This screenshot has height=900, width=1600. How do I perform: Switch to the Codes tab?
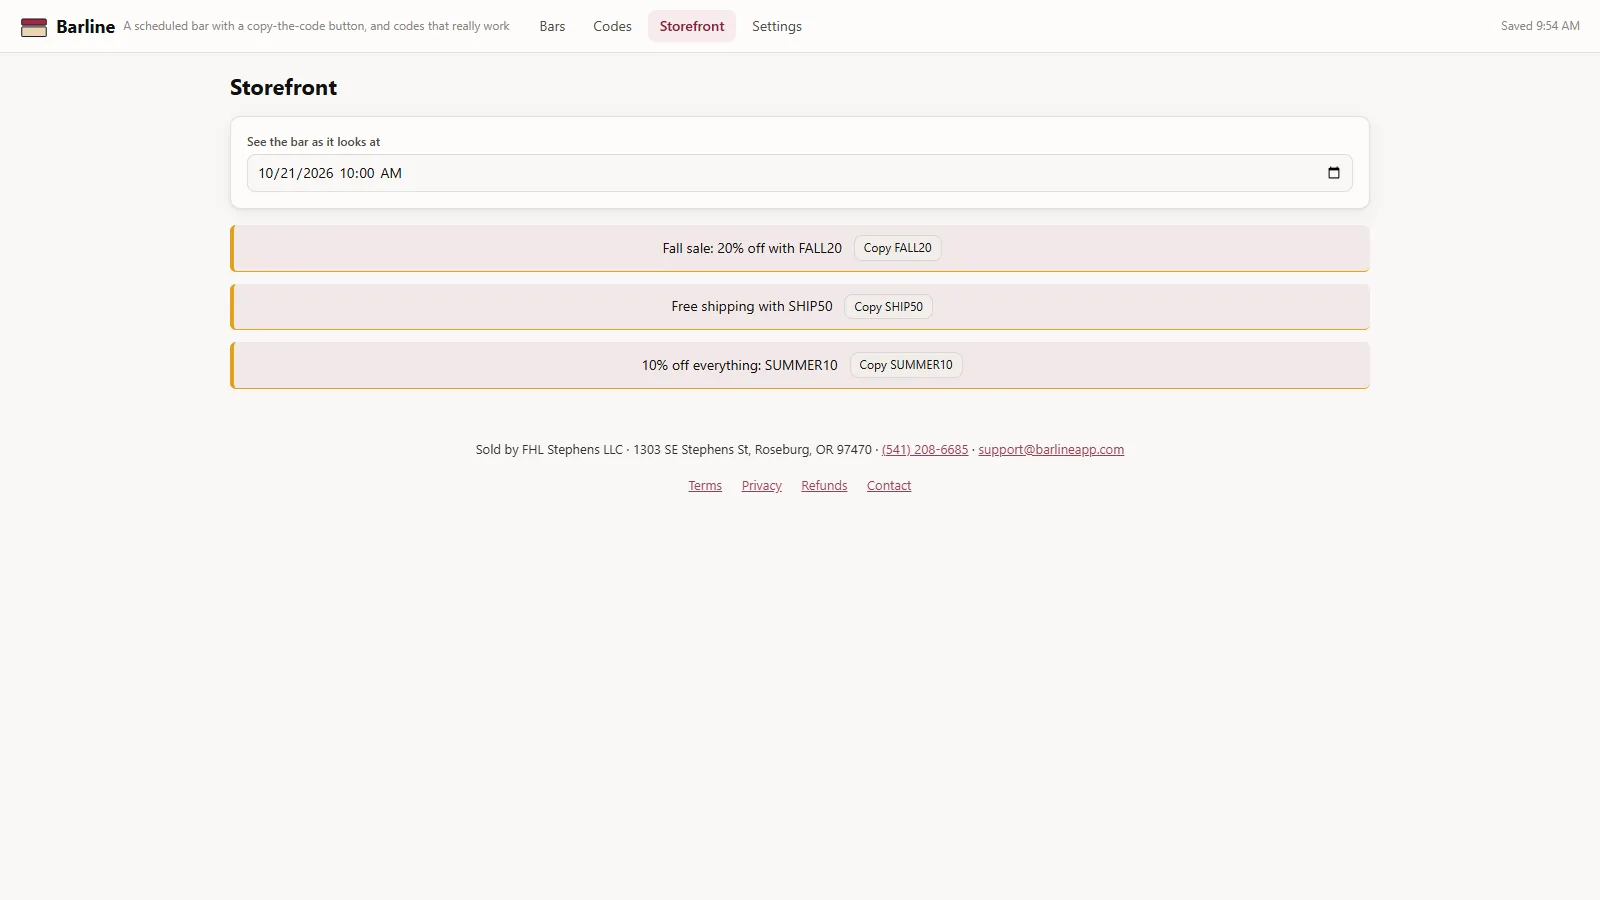click(612, 26)
